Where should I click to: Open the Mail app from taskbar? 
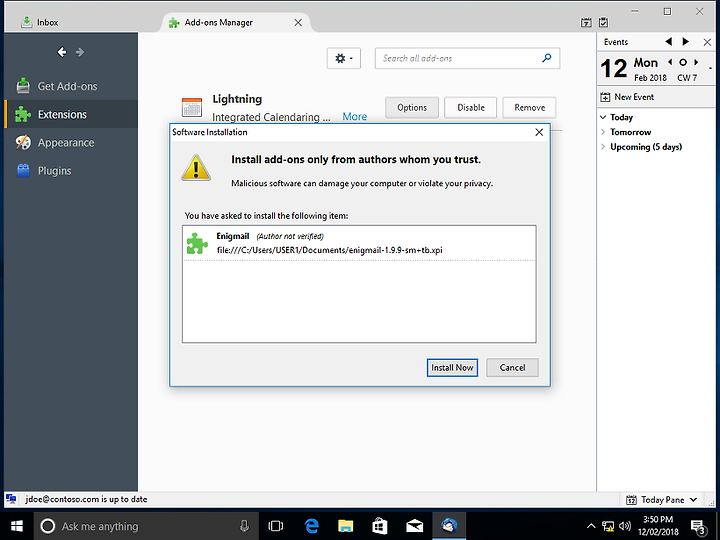pyautogui.click(x=415, y=526)
